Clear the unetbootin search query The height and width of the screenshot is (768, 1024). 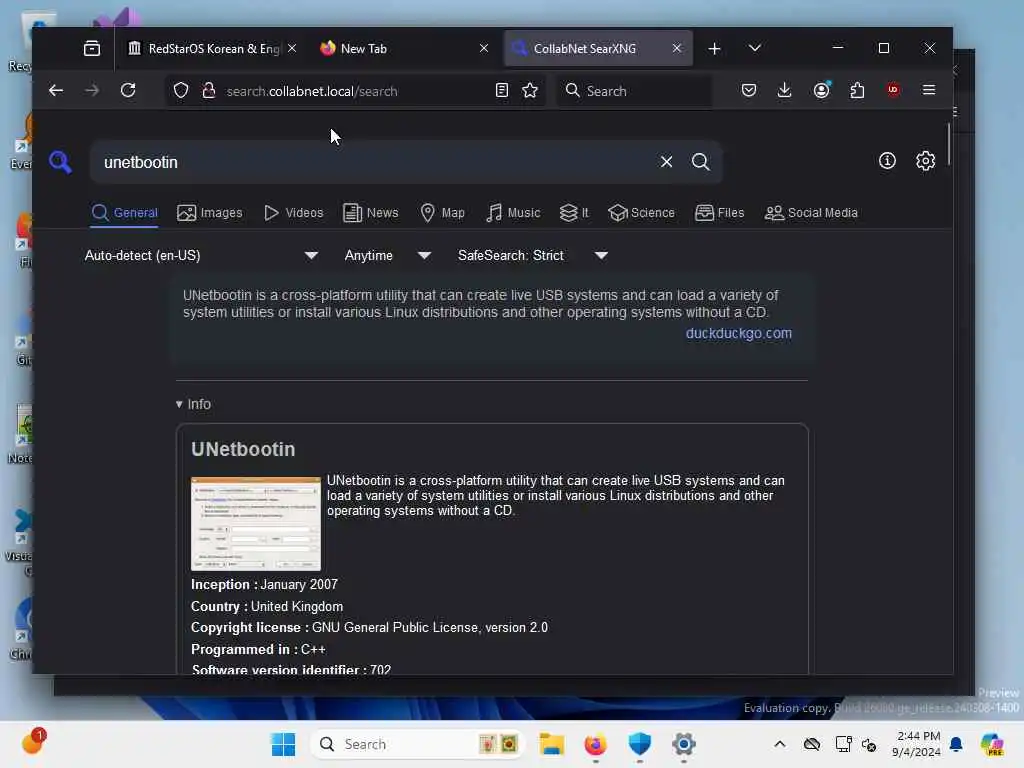[666, 161]
